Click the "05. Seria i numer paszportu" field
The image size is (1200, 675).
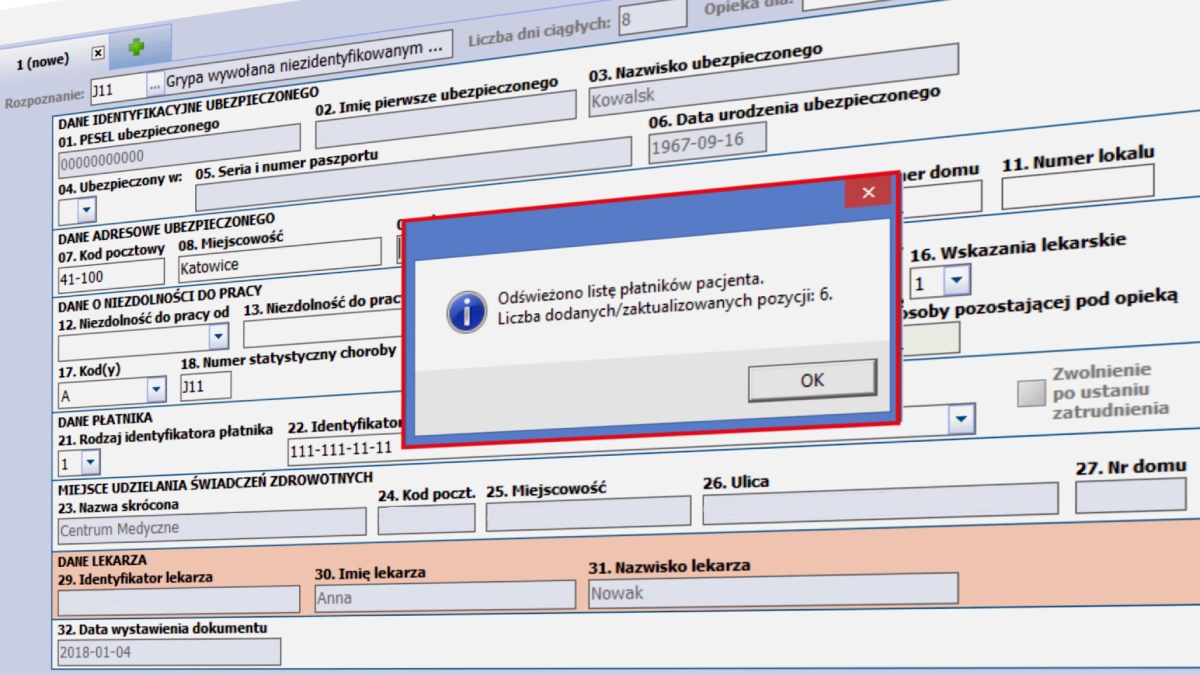click(413, 174)
